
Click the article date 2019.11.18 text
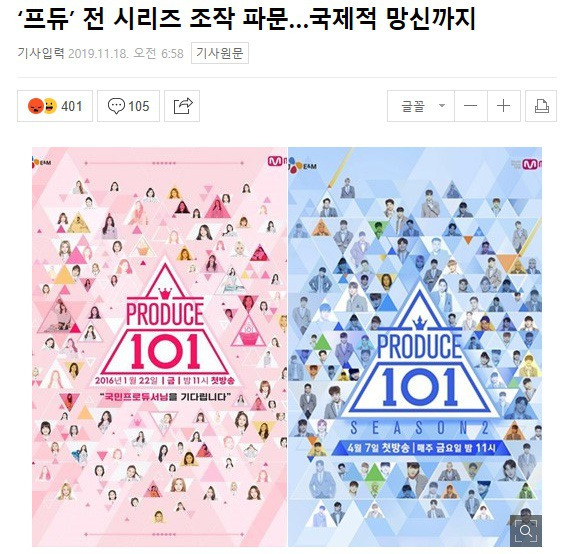pyautogui.click(x=98, y=54)
